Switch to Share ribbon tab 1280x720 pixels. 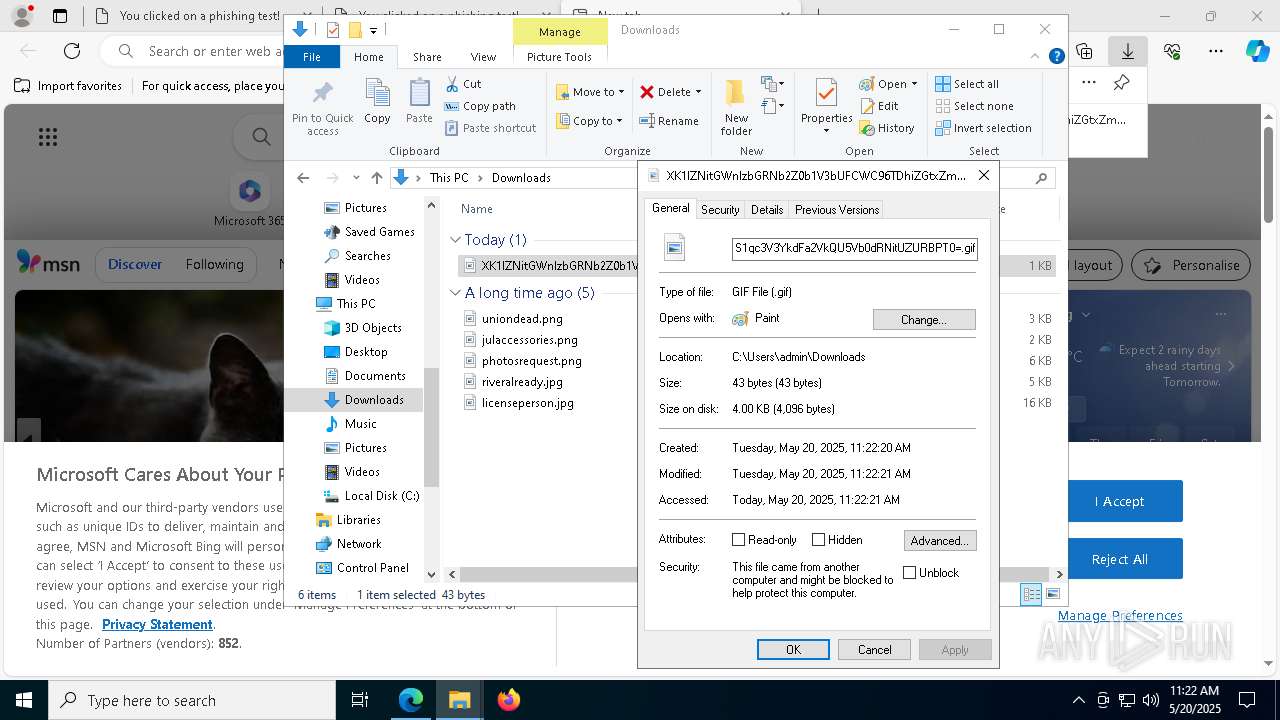click(427, 57)
